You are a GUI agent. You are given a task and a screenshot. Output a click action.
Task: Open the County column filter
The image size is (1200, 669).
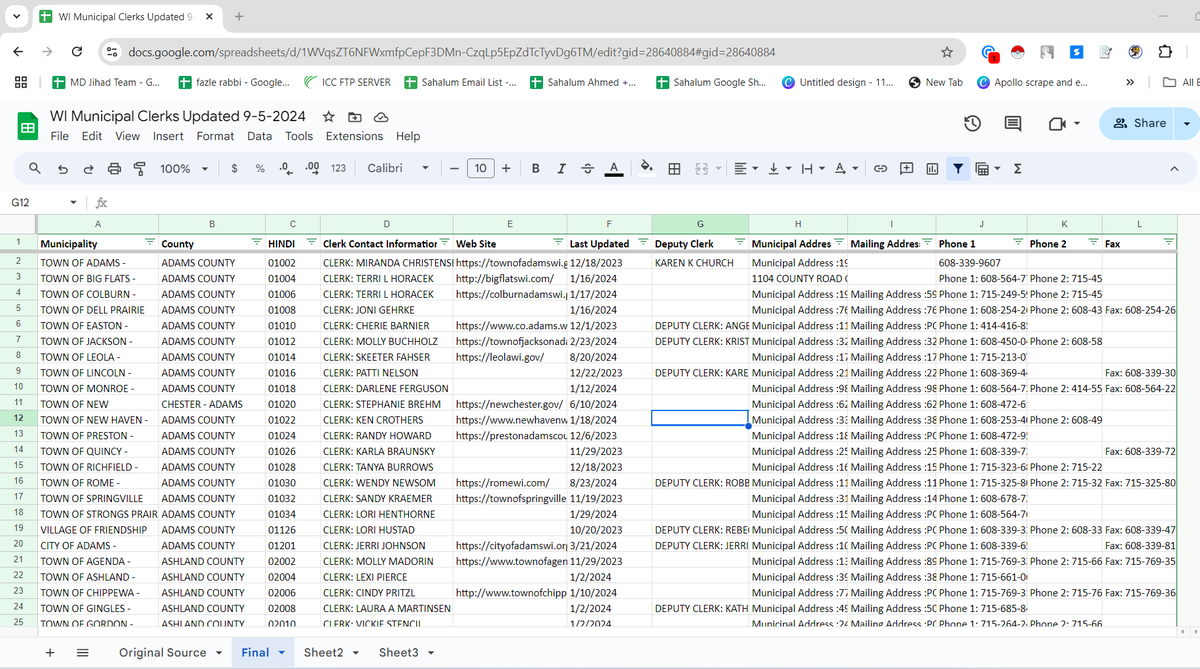click(x=256, y=243)
